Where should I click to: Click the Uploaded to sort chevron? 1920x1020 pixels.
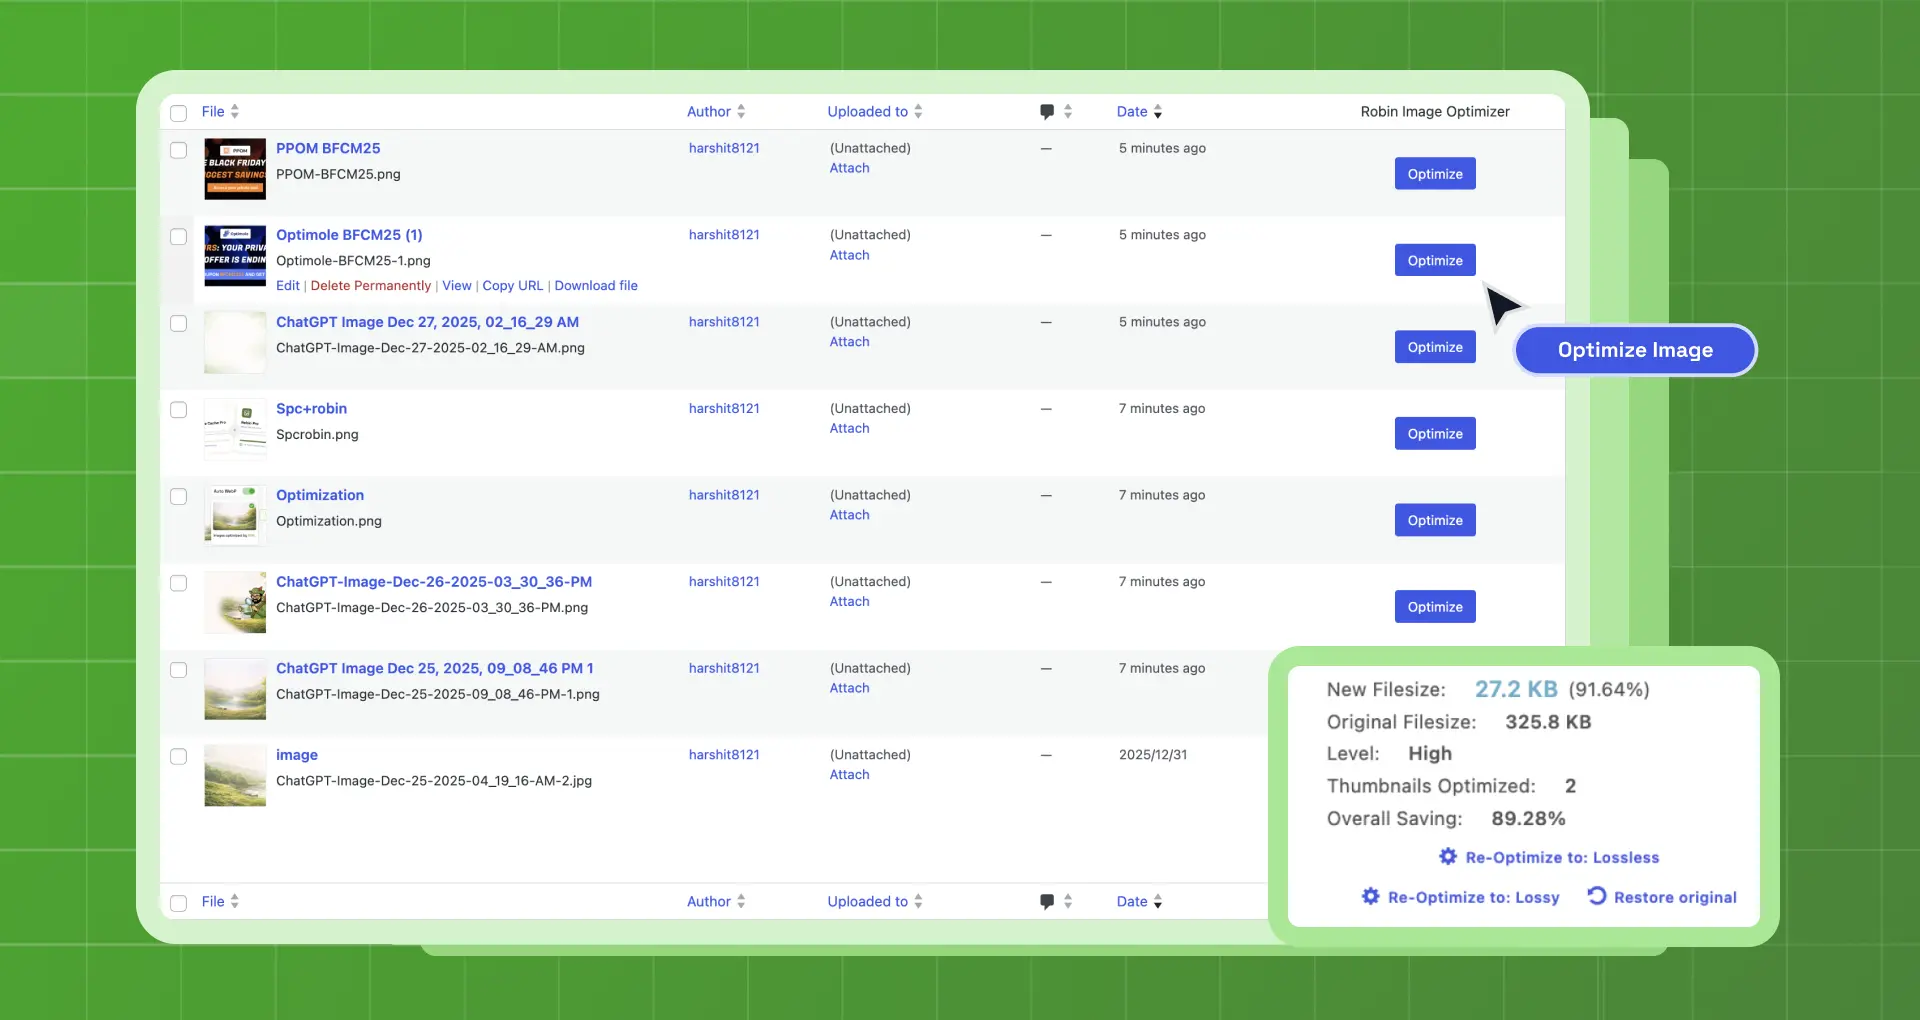point(918,111)
